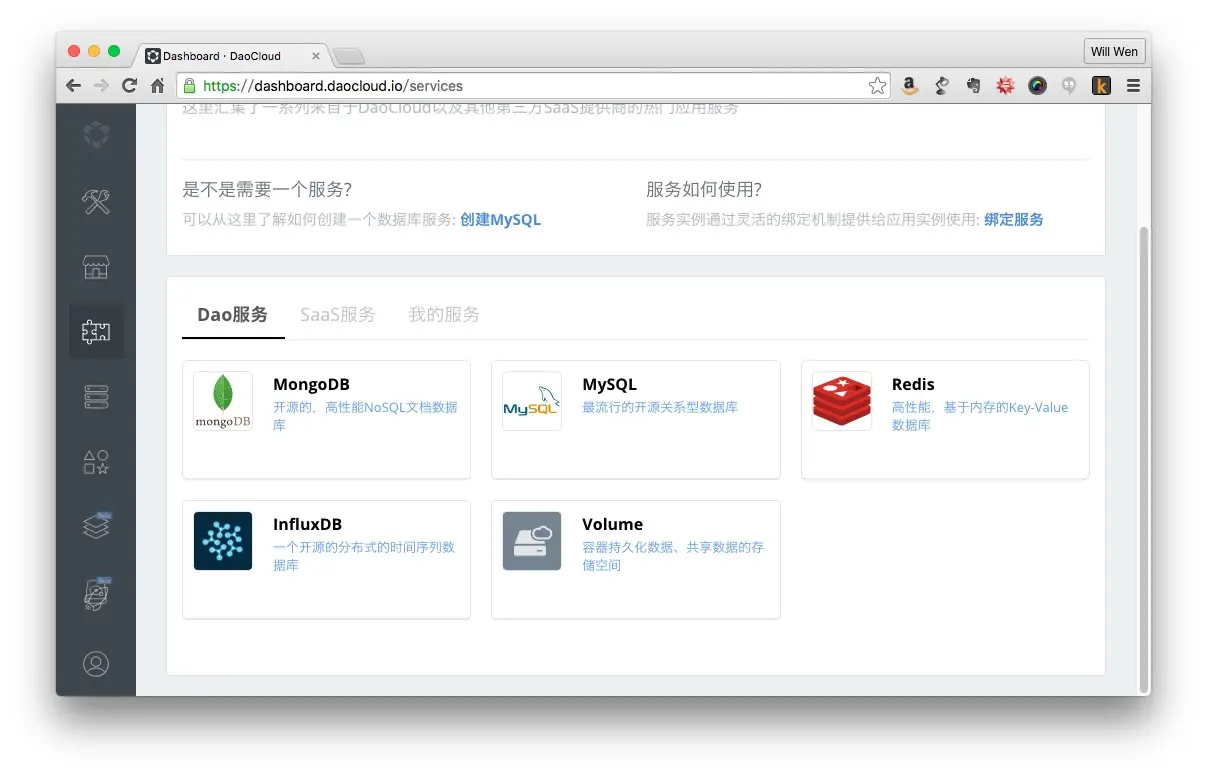
Task: Click InfluxDB description about 时间序列数据库
Action: click(364, 556)
